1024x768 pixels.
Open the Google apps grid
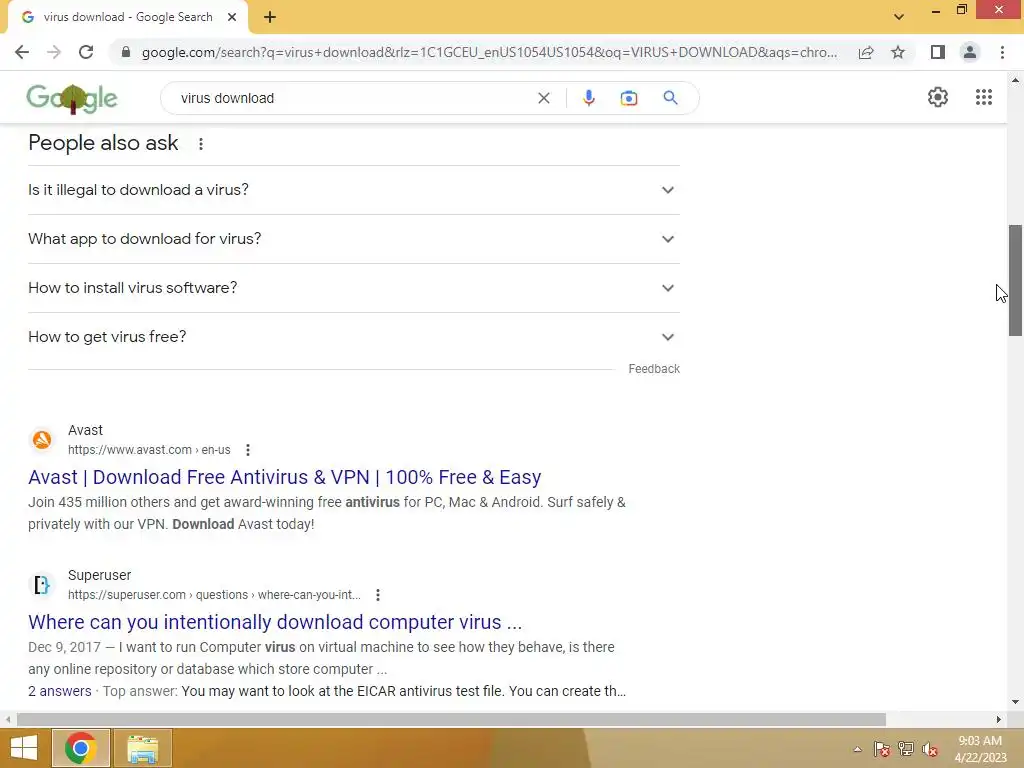coord(984,97)
